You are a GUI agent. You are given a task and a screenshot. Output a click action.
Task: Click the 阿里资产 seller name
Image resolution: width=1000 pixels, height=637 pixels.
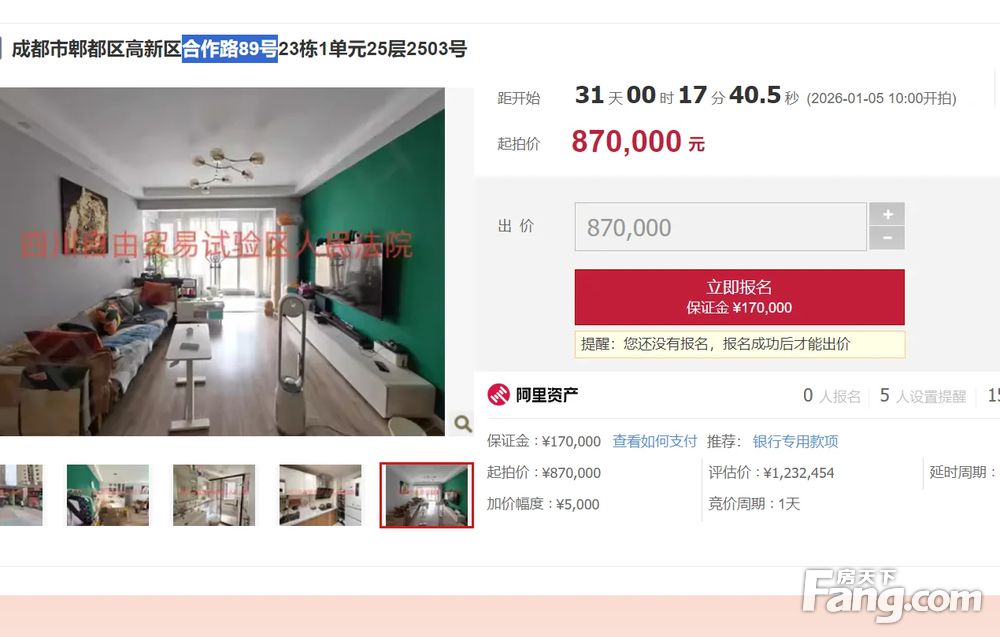[x=547, y=395]
